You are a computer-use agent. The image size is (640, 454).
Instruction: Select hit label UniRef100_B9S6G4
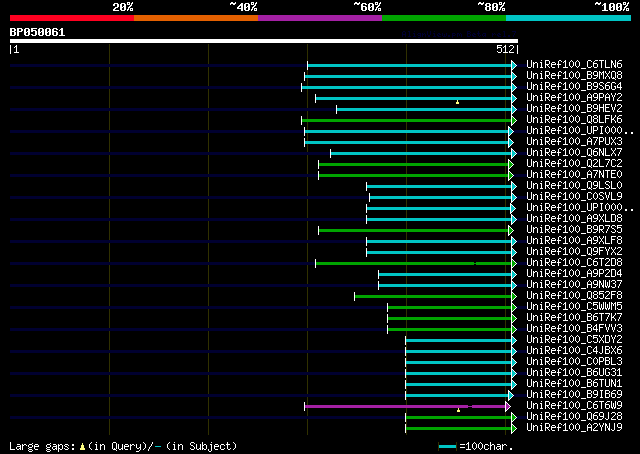click(x=574, y=87)
